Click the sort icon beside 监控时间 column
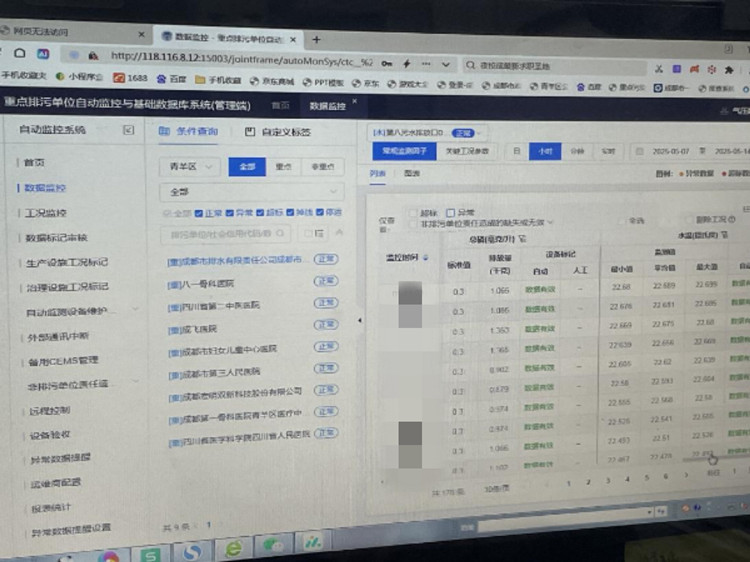 (427, 258)
